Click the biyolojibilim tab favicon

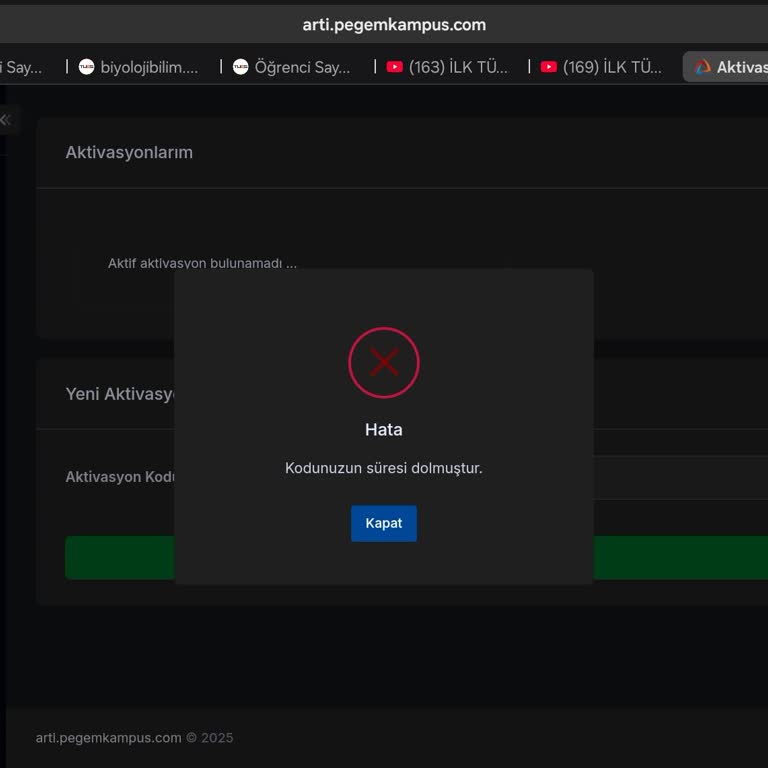pyautogui.click(x=87, y=67)
